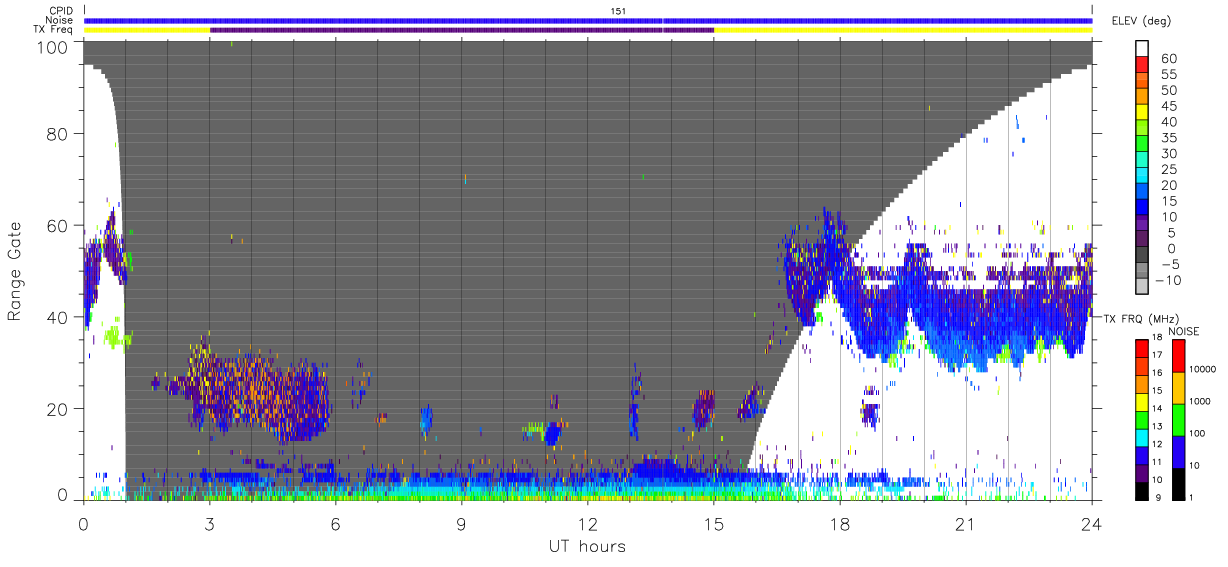The image size is (1228, 567).
Task: Select the dark gray 0 to -5 elevation swatch
Action: point(1142,255)
